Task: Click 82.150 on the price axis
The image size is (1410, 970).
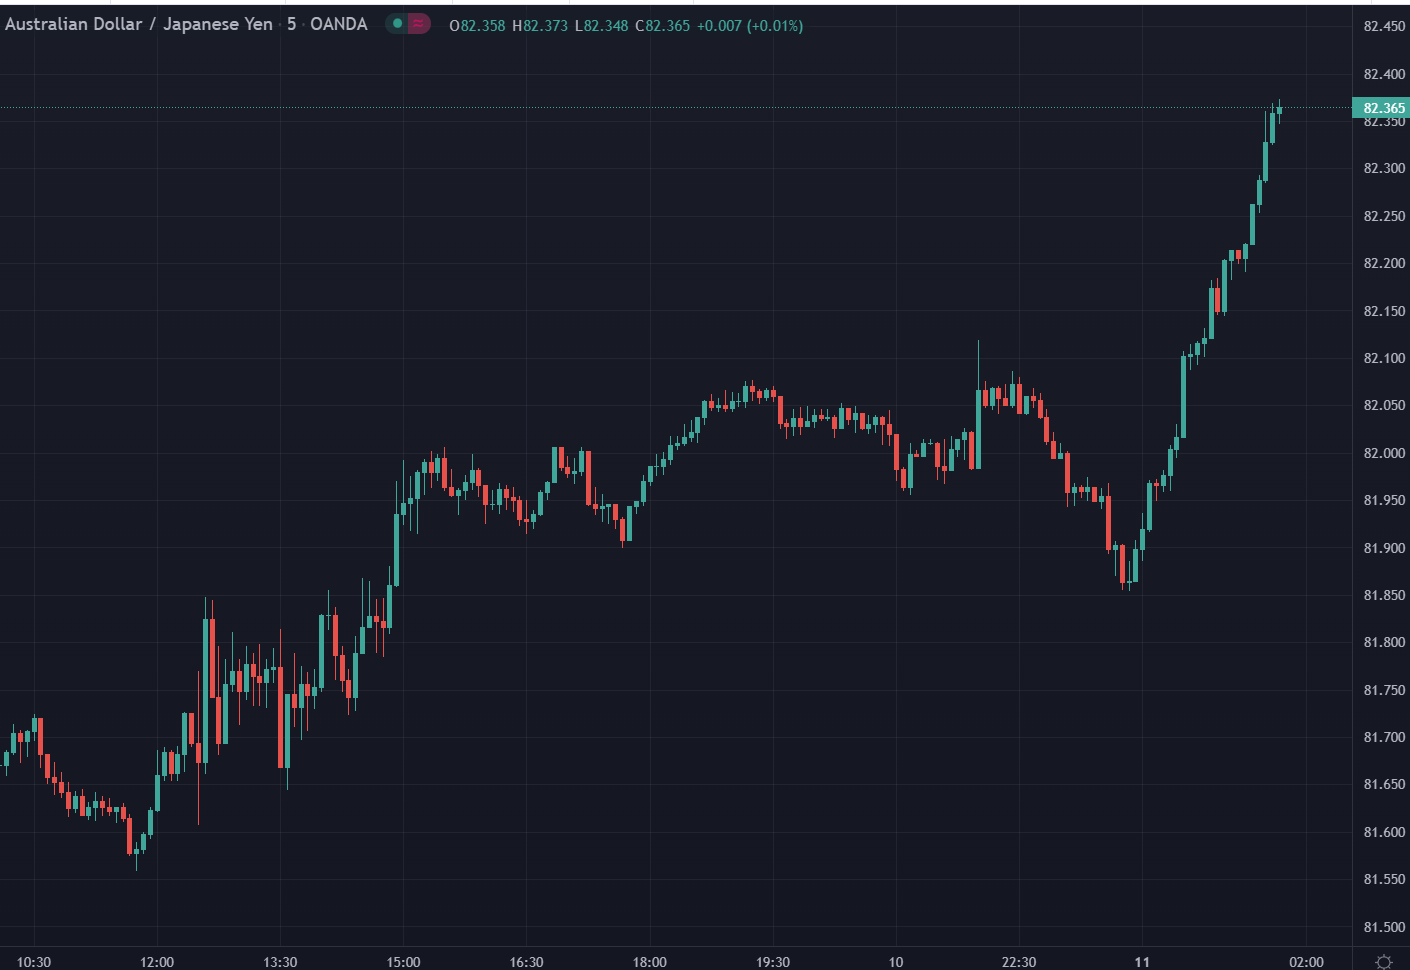Action: pyautogui.click(x=1384, y=311)
